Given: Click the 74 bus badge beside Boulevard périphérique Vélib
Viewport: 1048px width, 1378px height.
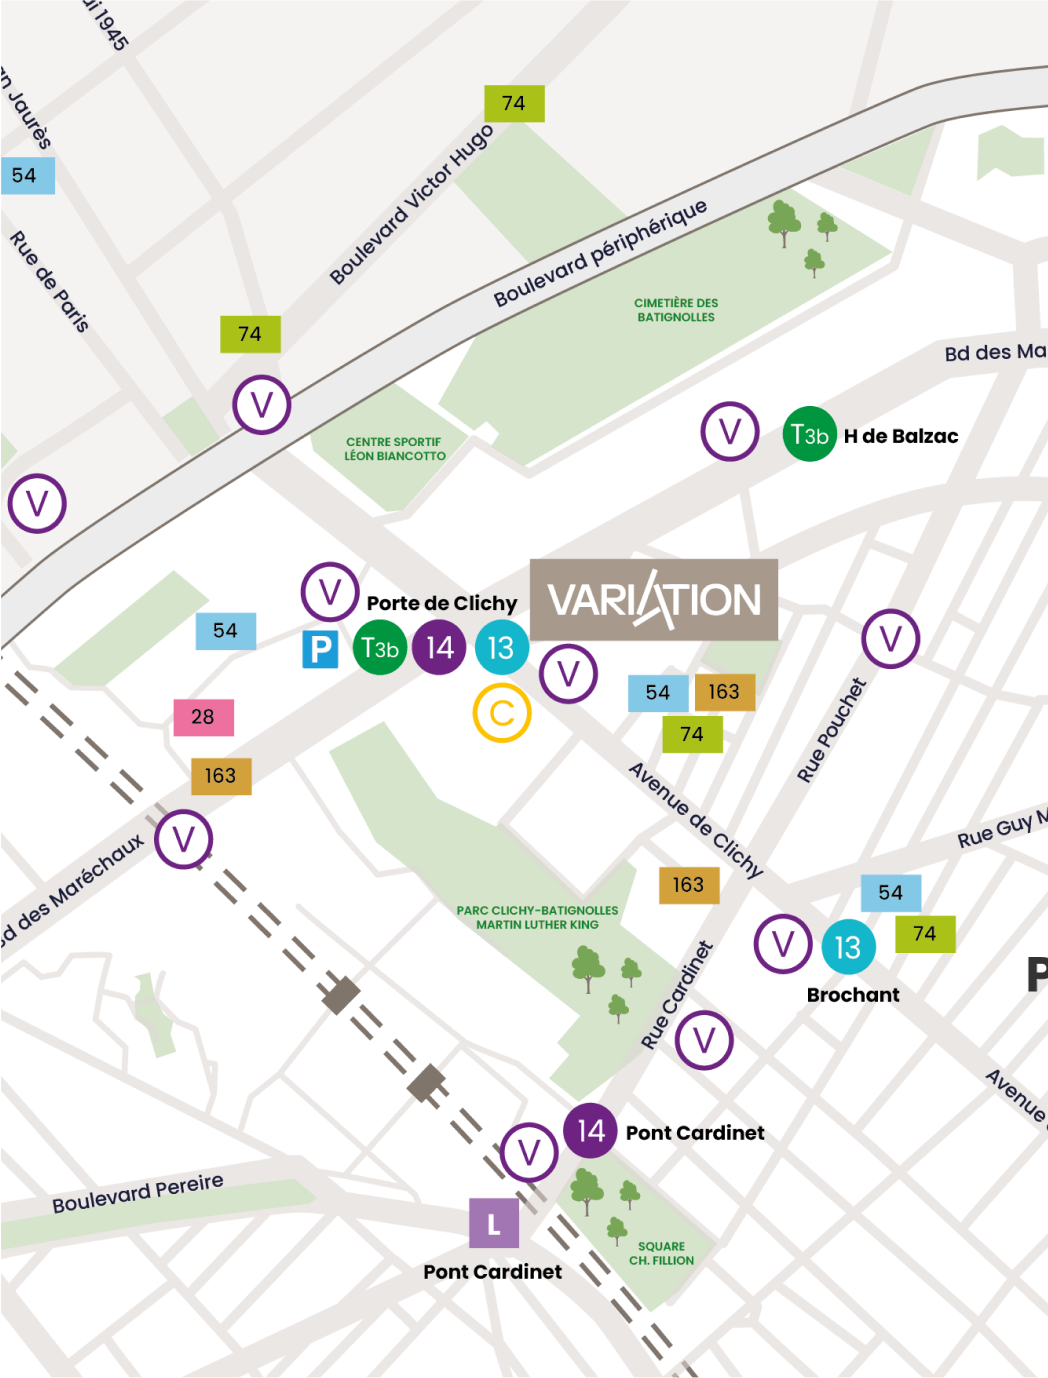Looking at the screenshot, I should pos(250,334).
